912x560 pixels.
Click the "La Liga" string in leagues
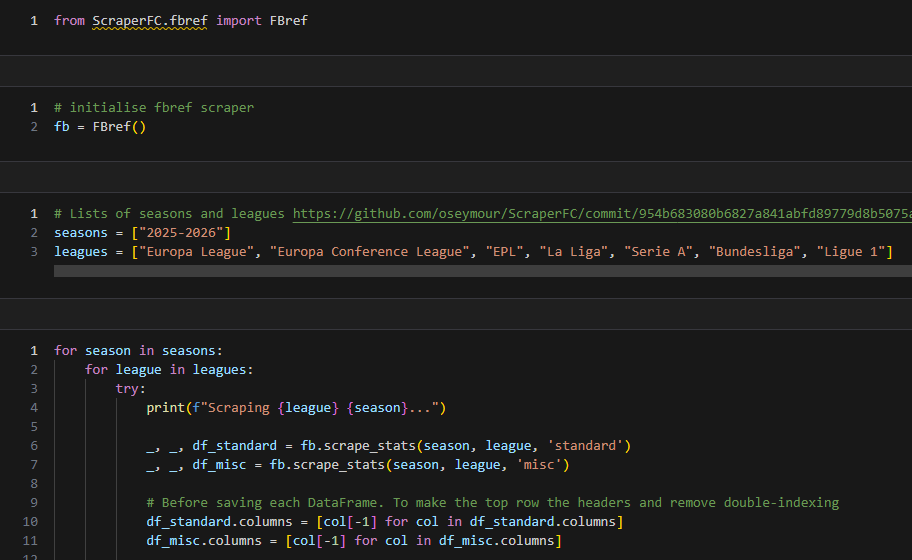point(573,252)
